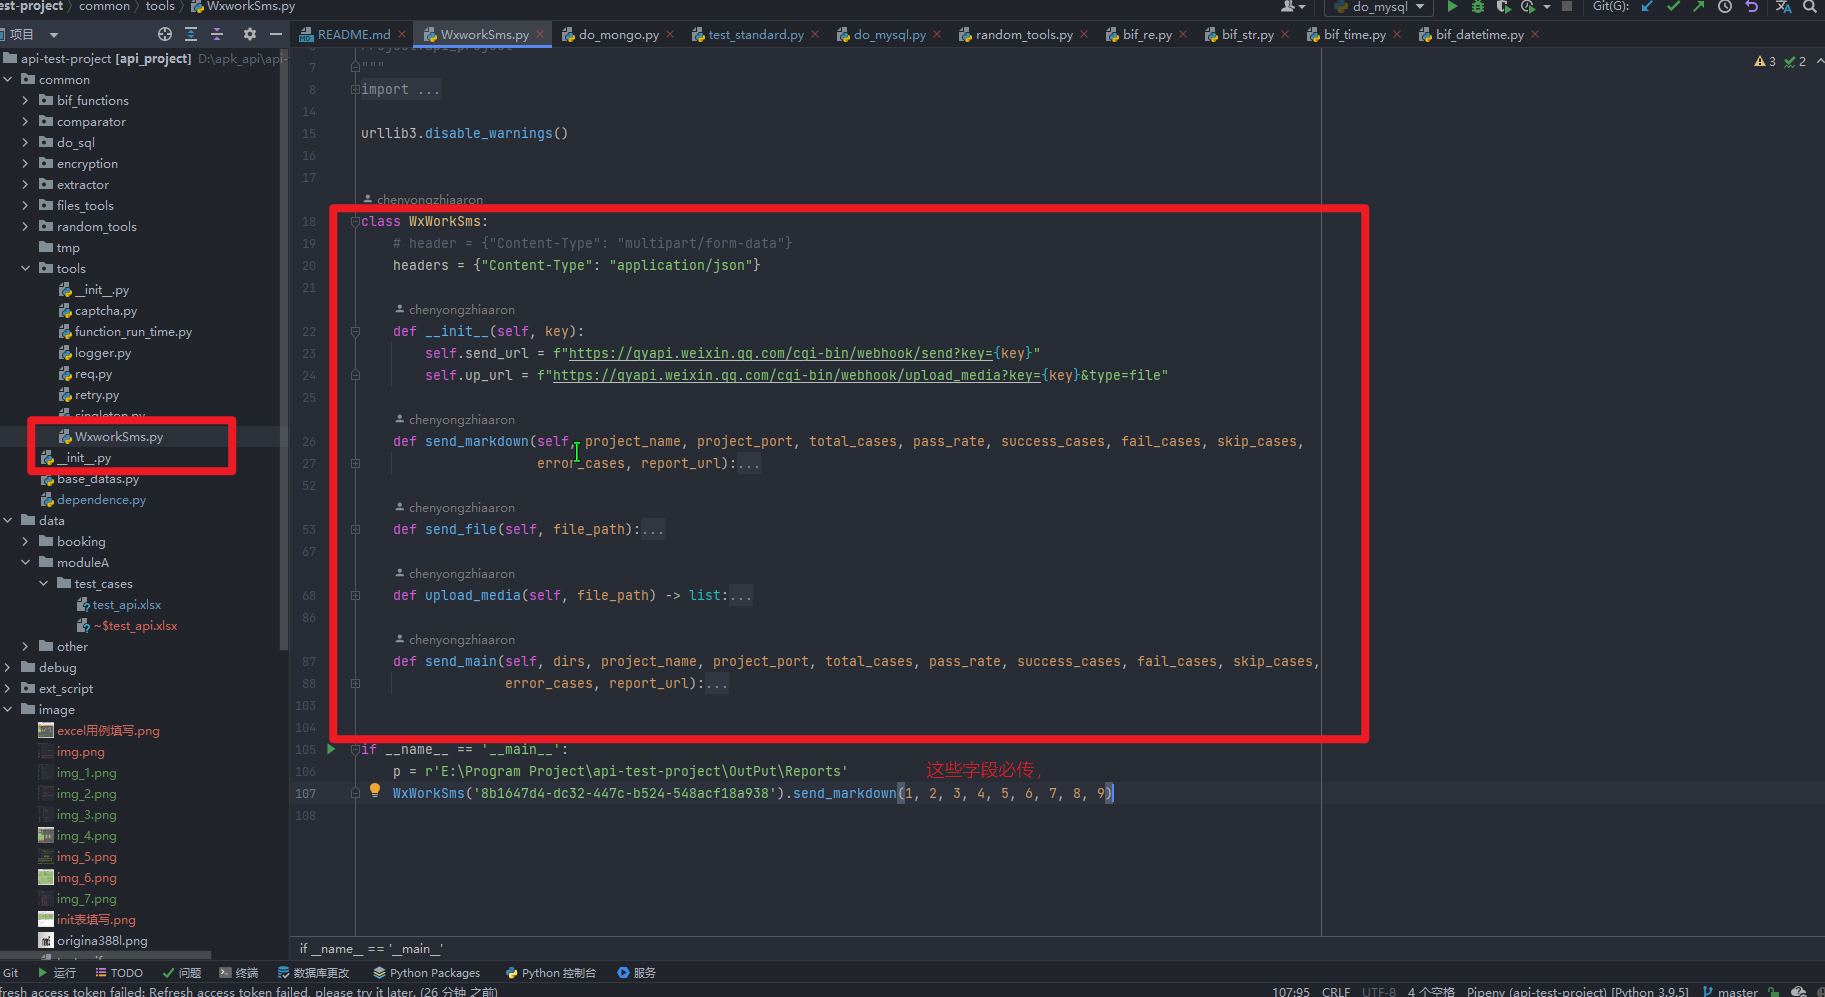Open the Python 控制台 console window
The width and height of the screenshot is (1825, 997).
(x=551, y=973)
